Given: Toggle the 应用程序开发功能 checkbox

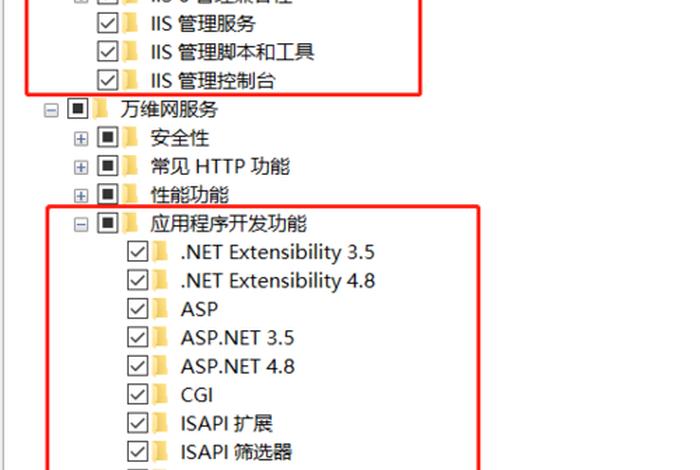Looking at the screenshot, I should pyautogui.click(x=108, y=223).
